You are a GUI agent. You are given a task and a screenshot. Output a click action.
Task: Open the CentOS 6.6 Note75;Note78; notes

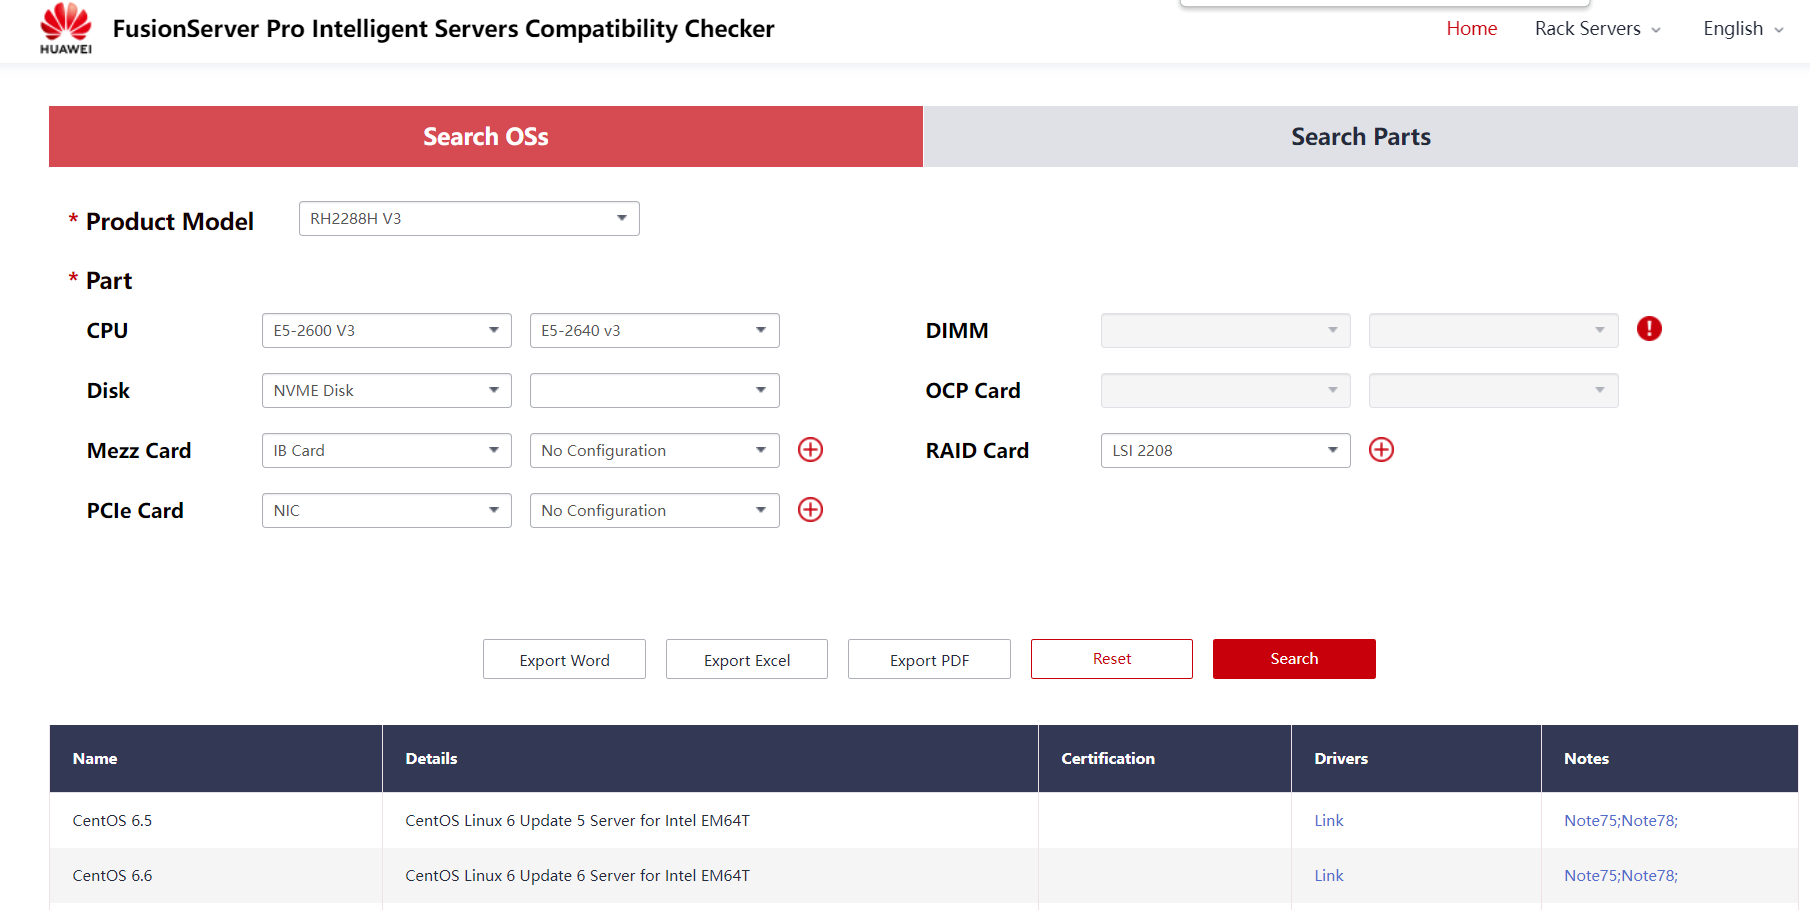pos(1620,876)
